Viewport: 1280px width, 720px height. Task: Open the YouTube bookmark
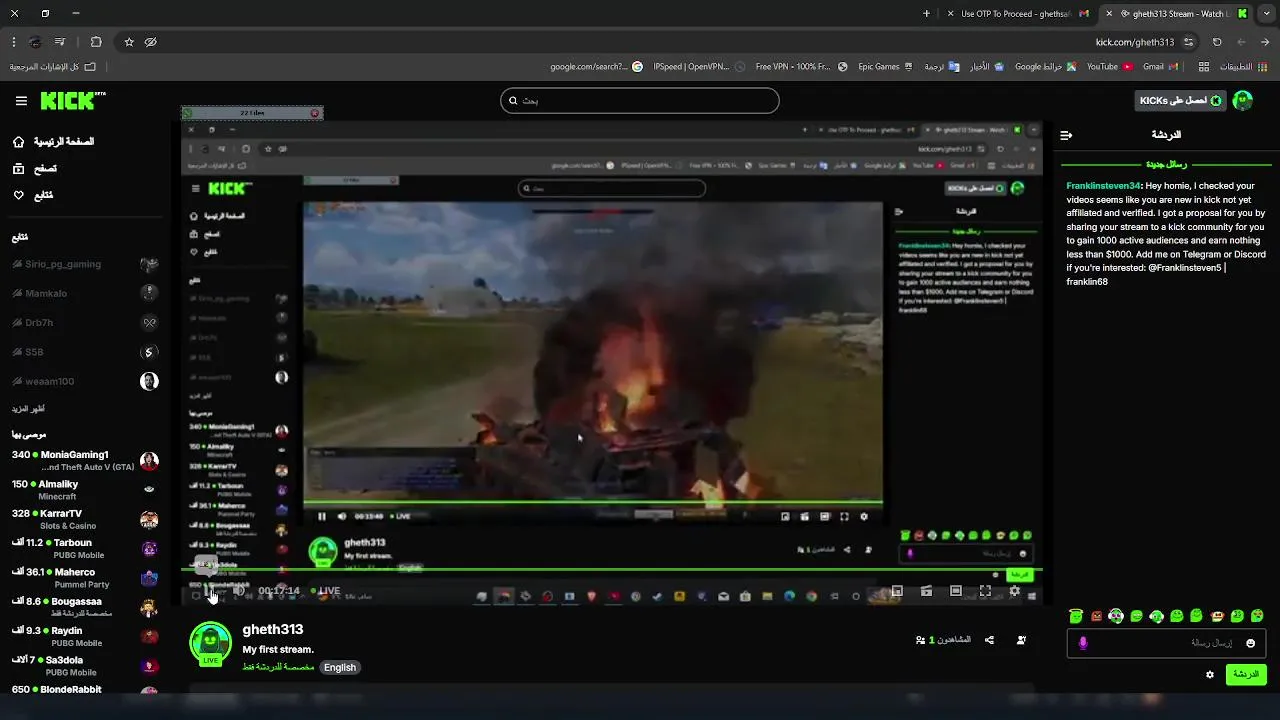click(1110, 67)
